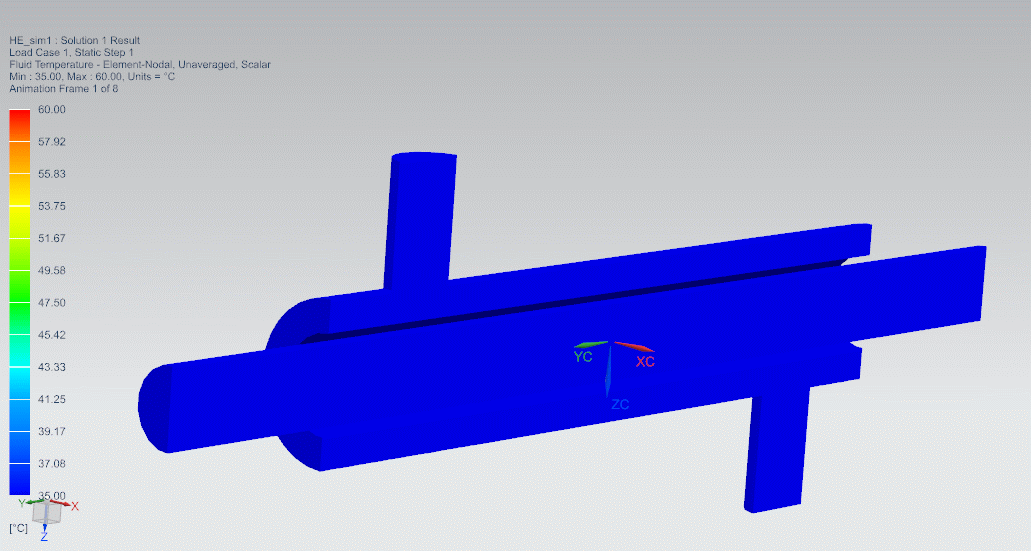
Task: Select the rounded left end cap of inner tube
Action: pos(153,408)
